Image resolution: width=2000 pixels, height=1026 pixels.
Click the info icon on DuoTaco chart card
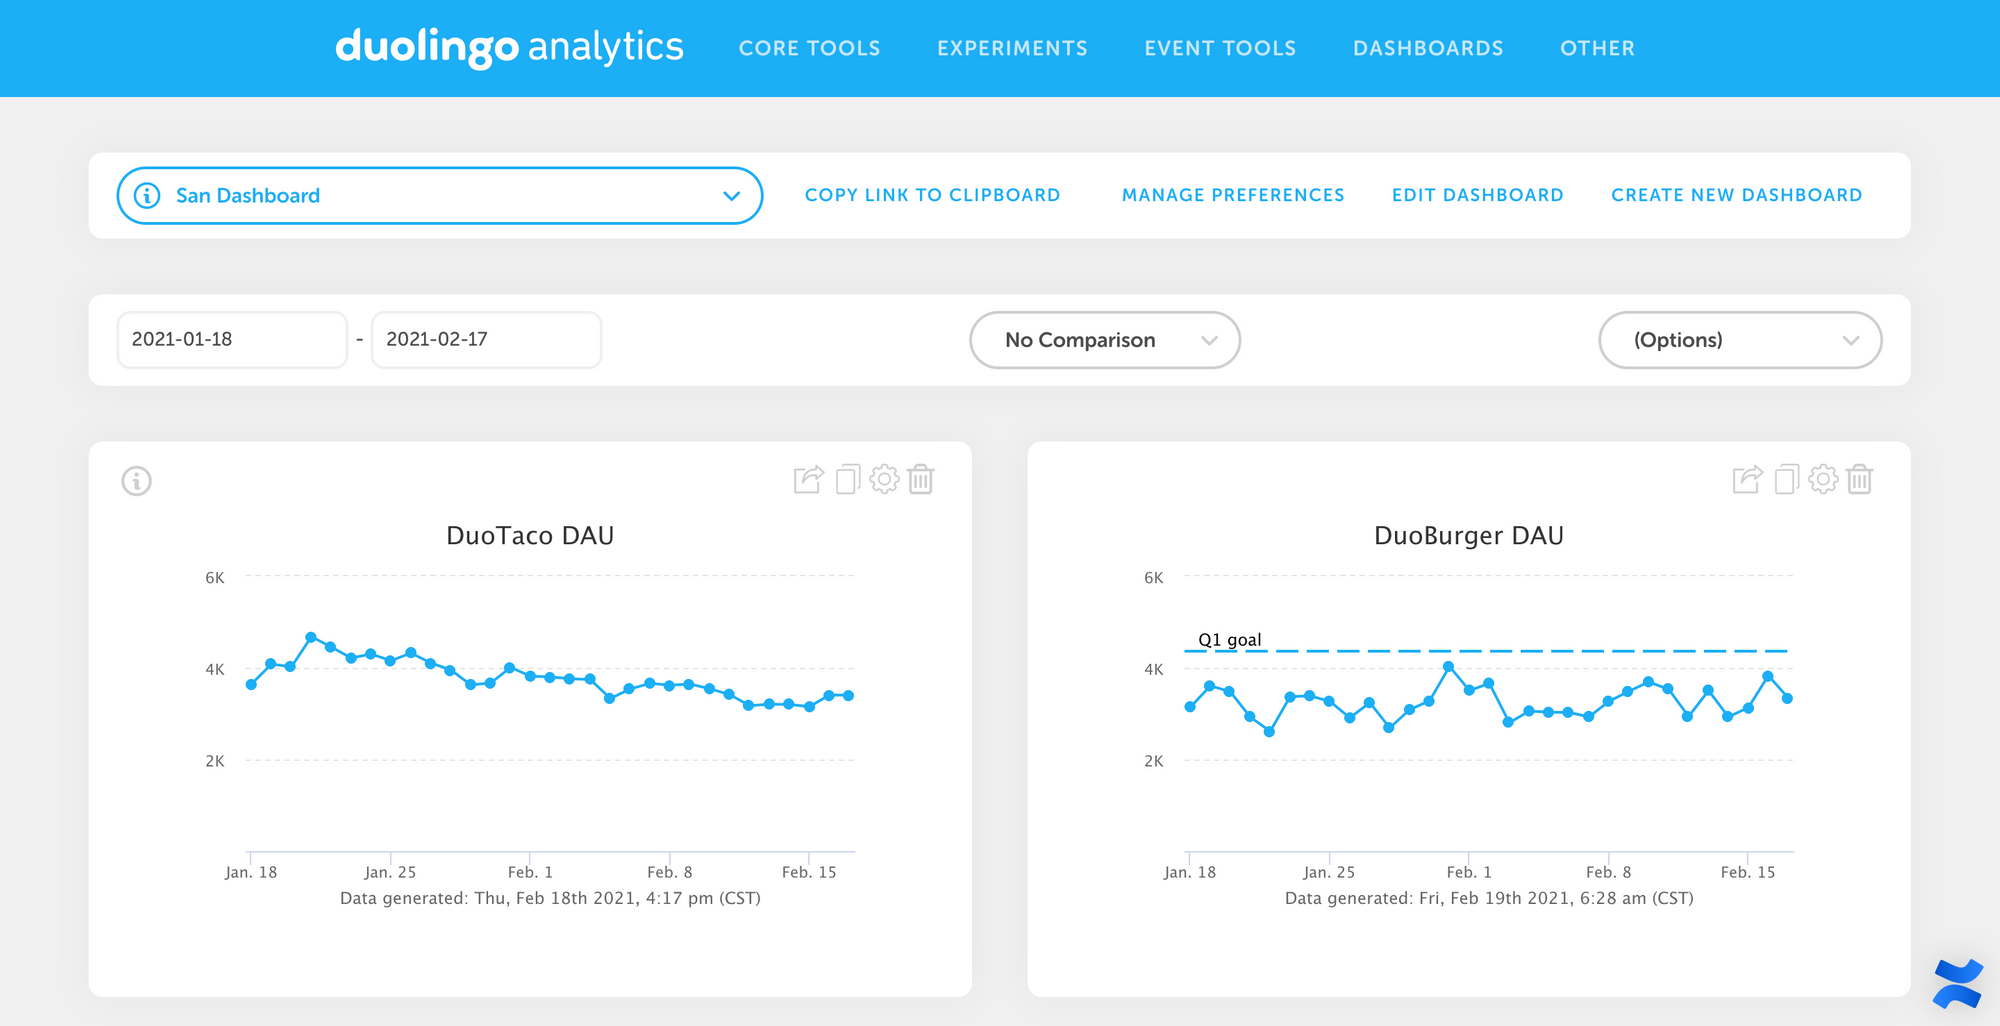[x=137, y=481]
